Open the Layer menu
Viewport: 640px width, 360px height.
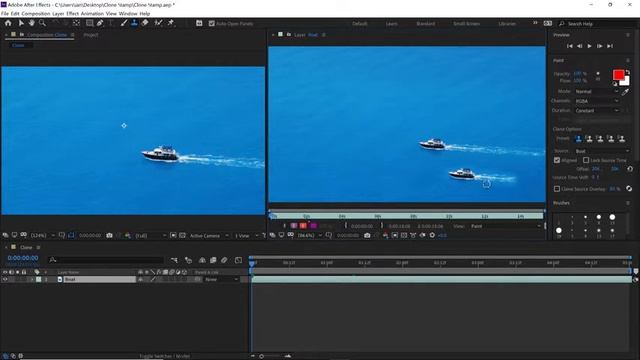click(58, 13)
